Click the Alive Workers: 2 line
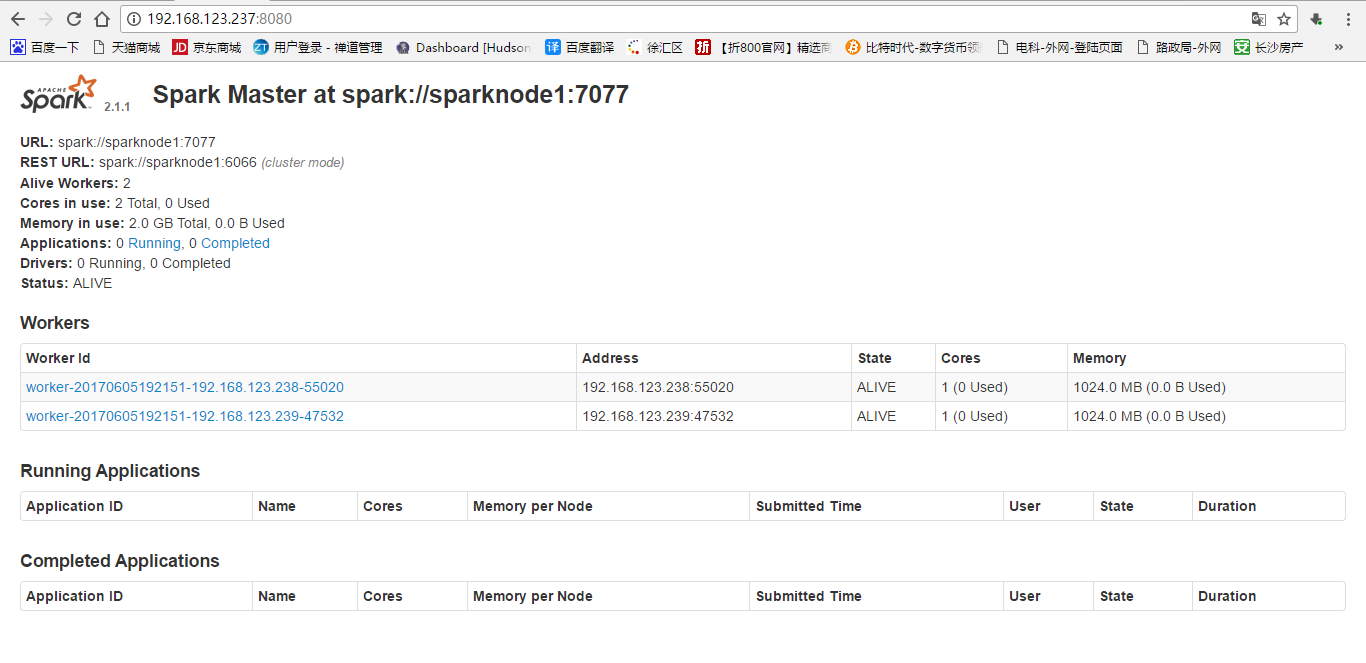 pyautogui.click(x=75, y=183)
